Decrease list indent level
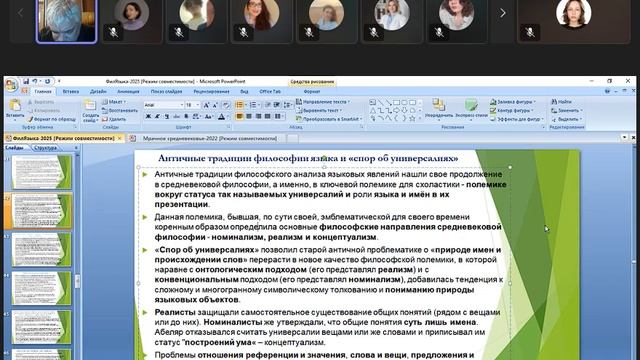640x360 pixels. click(x=268, y=105)
